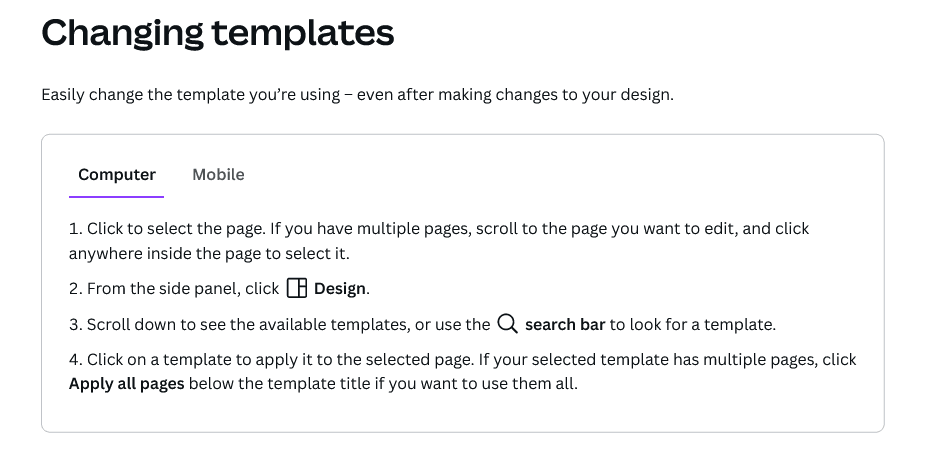Image resolution: width=929 pixels, height=455 pixels.
Task: Click the bold "Apply all pages" text
Action: [126, 383]
